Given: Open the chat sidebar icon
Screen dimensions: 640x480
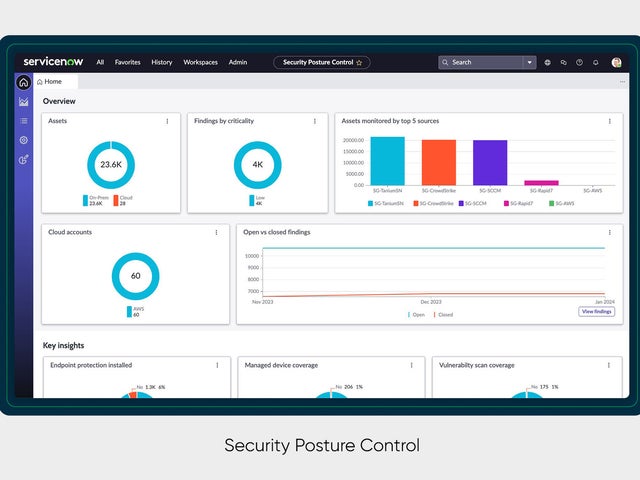Looking at the screenshot, I should pyautogui.click(x=563, y=62).
